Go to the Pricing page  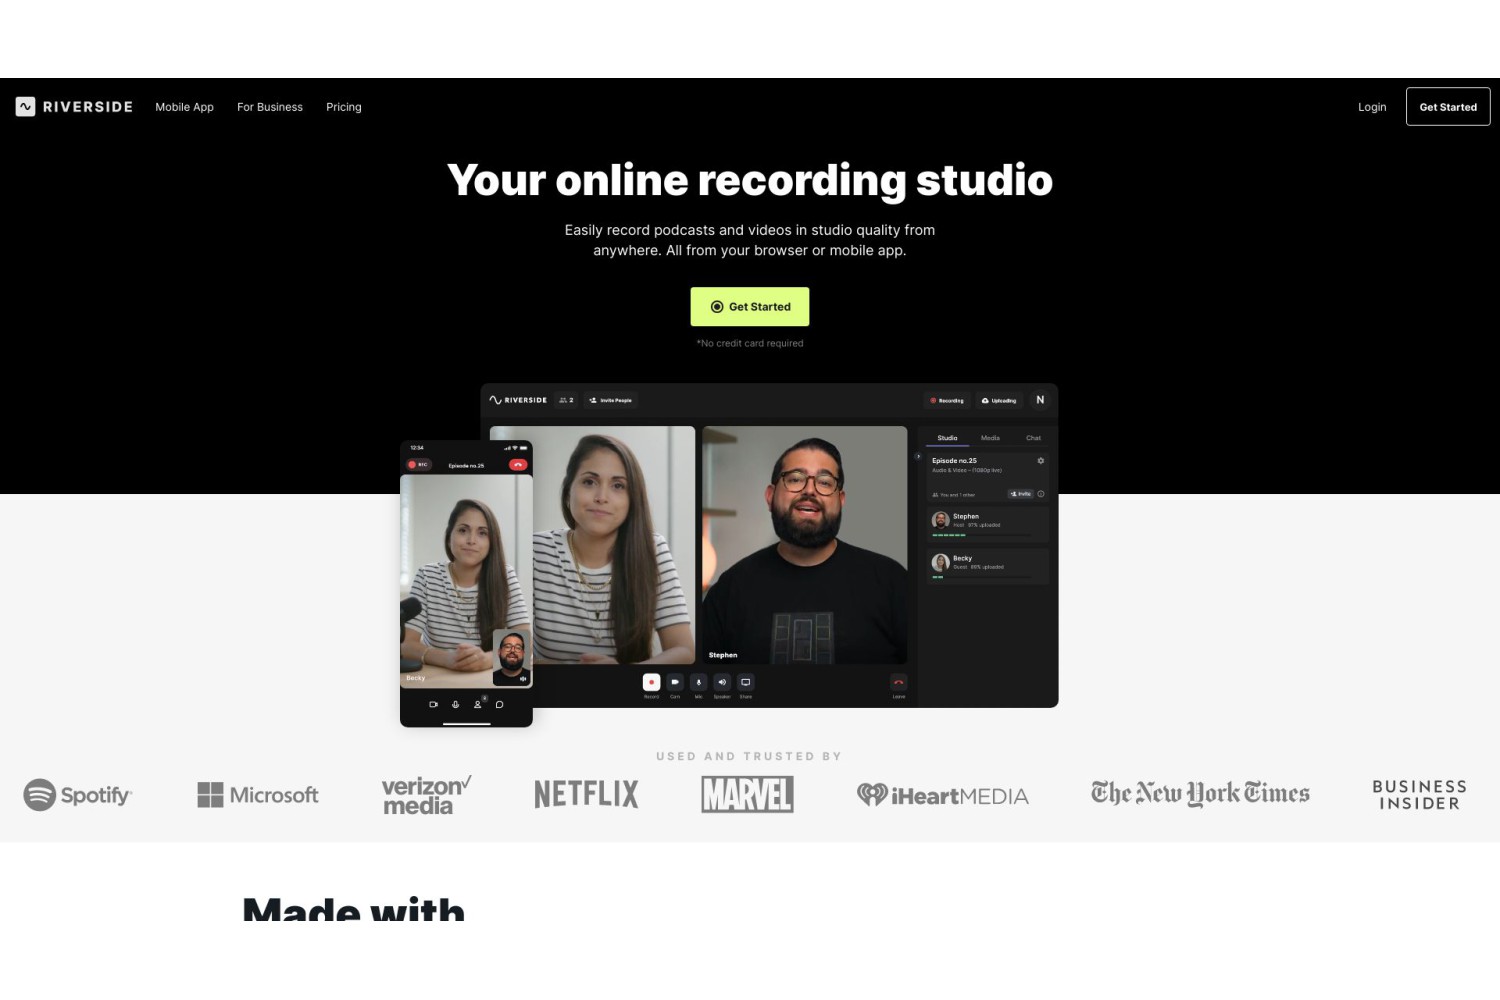(x=344, y=107)
